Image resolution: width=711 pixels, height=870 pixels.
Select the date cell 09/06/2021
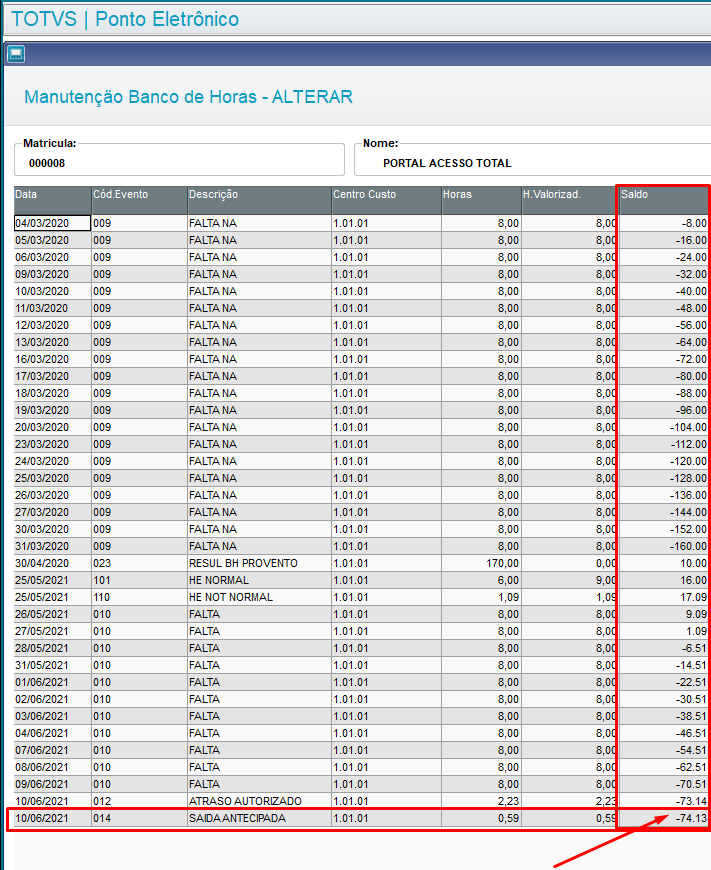53,784
